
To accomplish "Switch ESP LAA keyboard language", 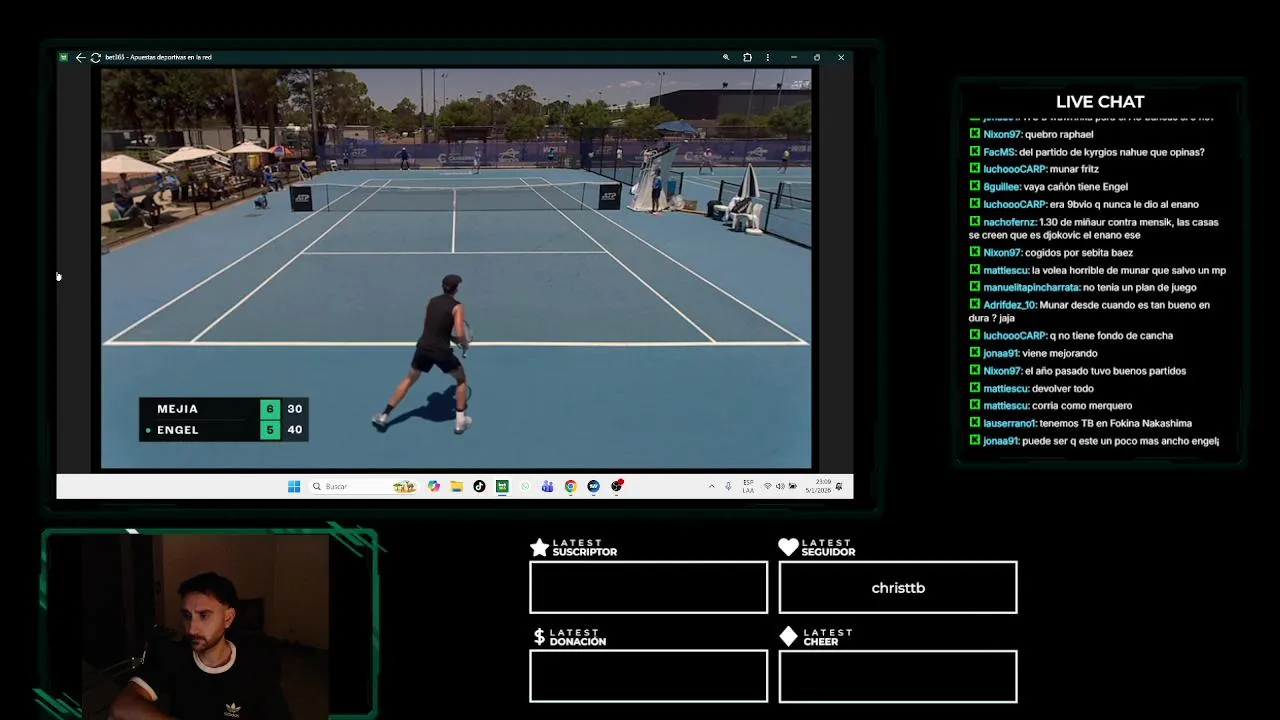I will [x=748, y=486].
